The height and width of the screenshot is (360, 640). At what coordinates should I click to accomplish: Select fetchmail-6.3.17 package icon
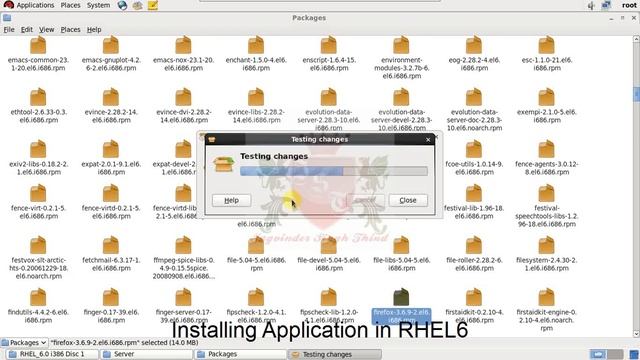tap(111, 245)
